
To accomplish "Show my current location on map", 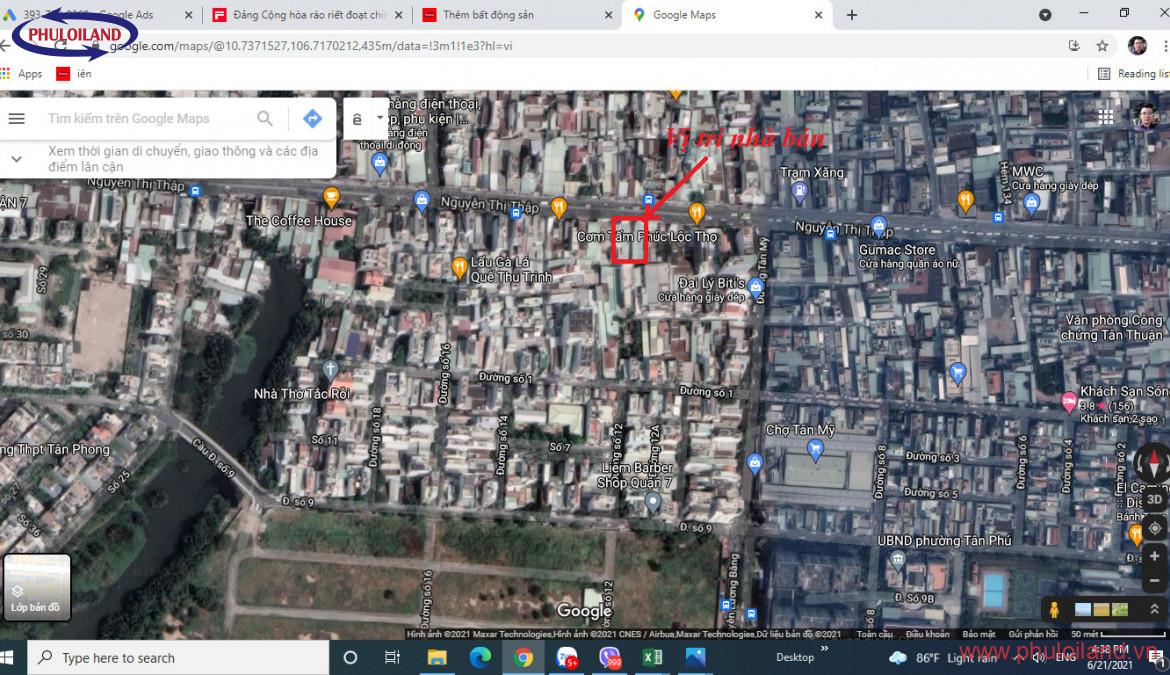I will pyautogui.click(x=1154, y=528).
